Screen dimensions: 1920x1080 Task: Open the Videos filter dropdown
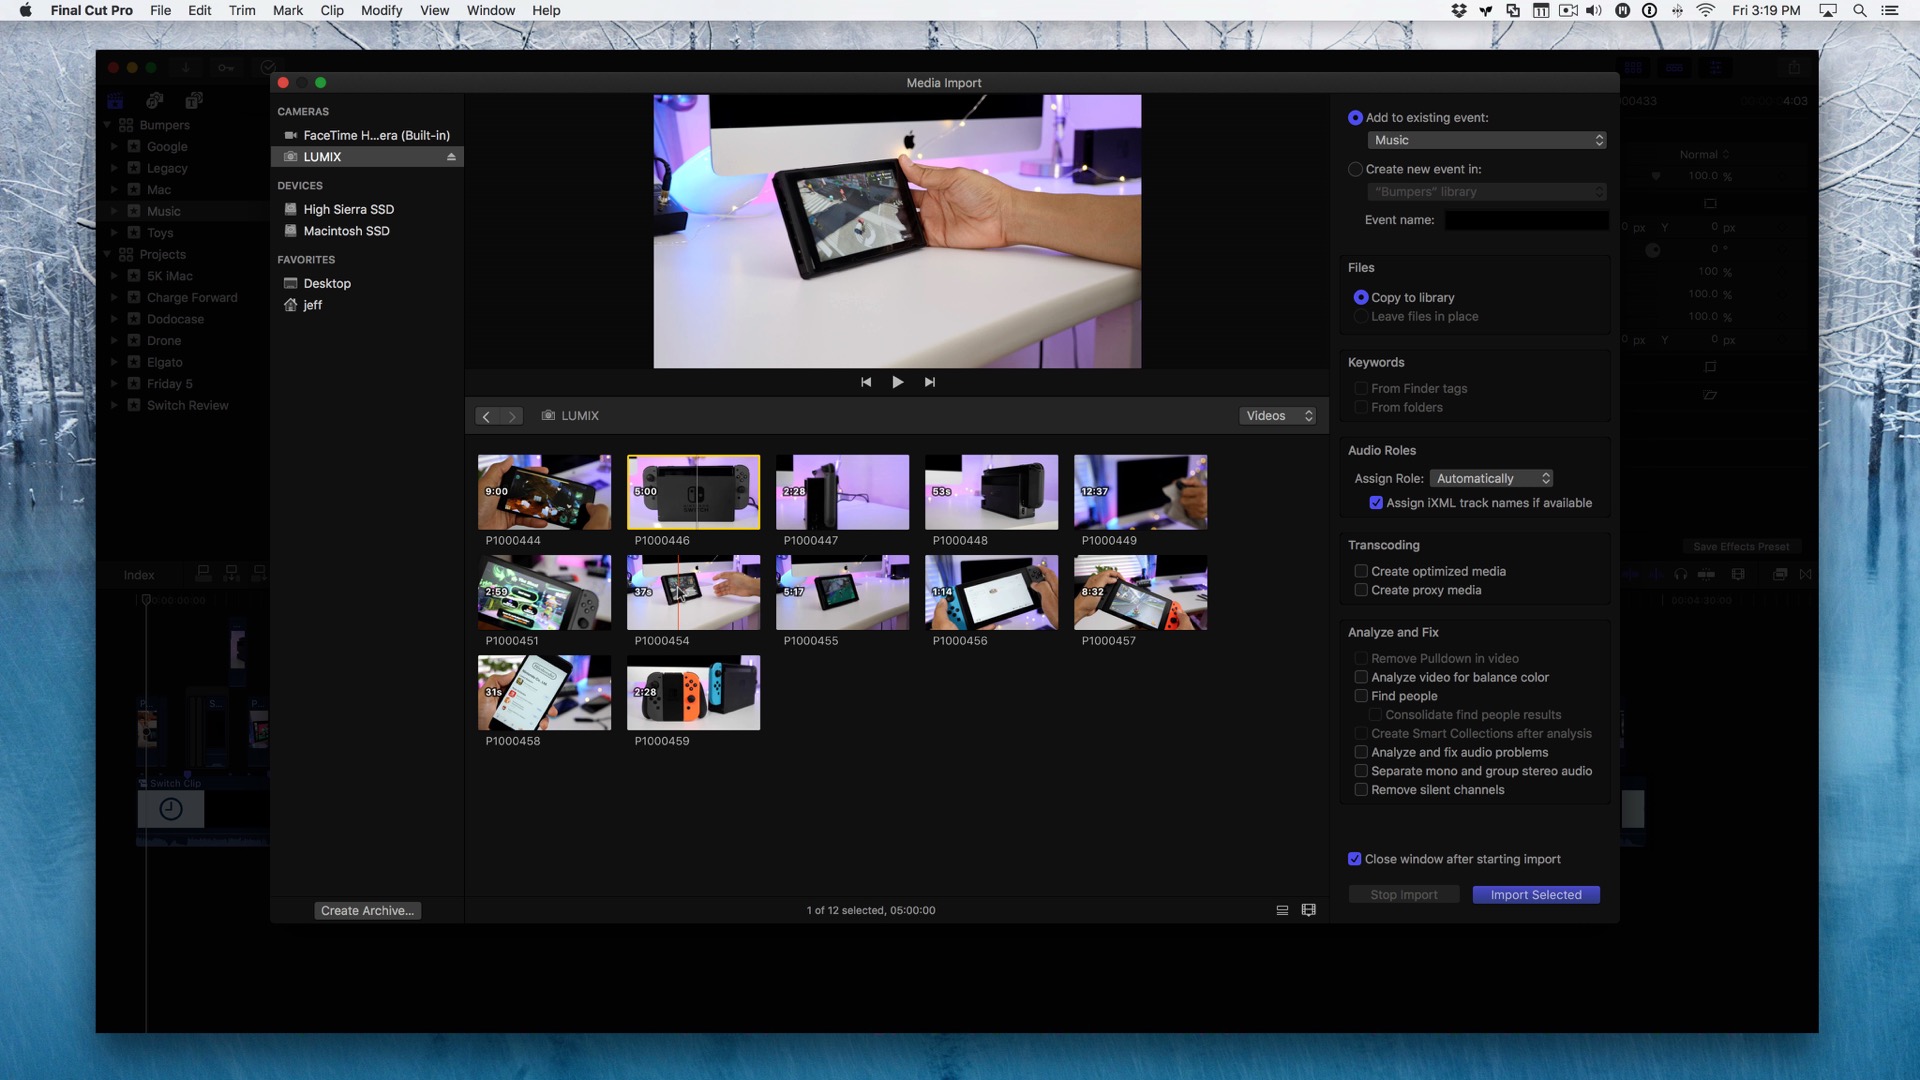(x=1279, y=416)
